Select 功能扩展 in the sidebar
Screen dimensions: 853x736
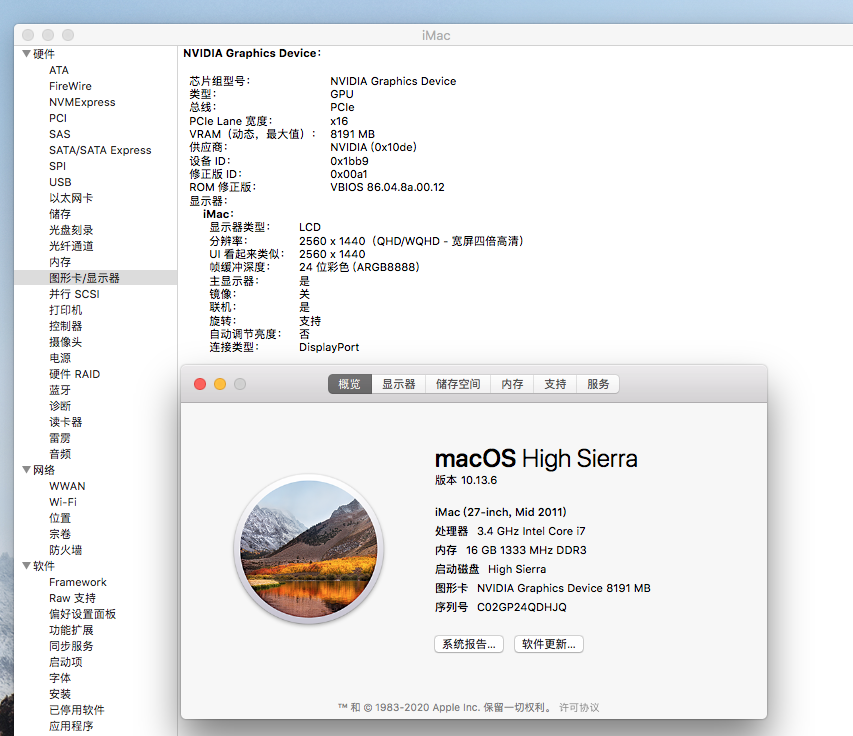[x=71, y=630]
